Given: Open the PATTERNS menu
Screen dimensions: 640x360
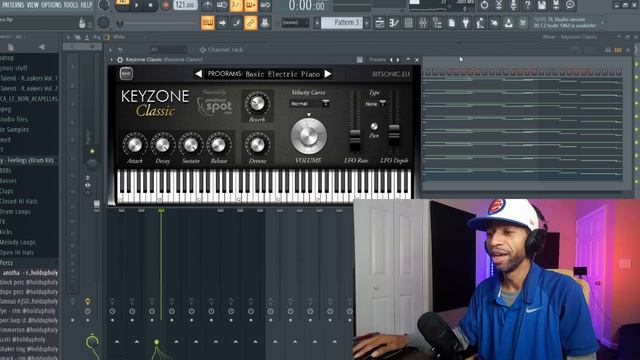Looking at the screenshot, I should (12, 5).
